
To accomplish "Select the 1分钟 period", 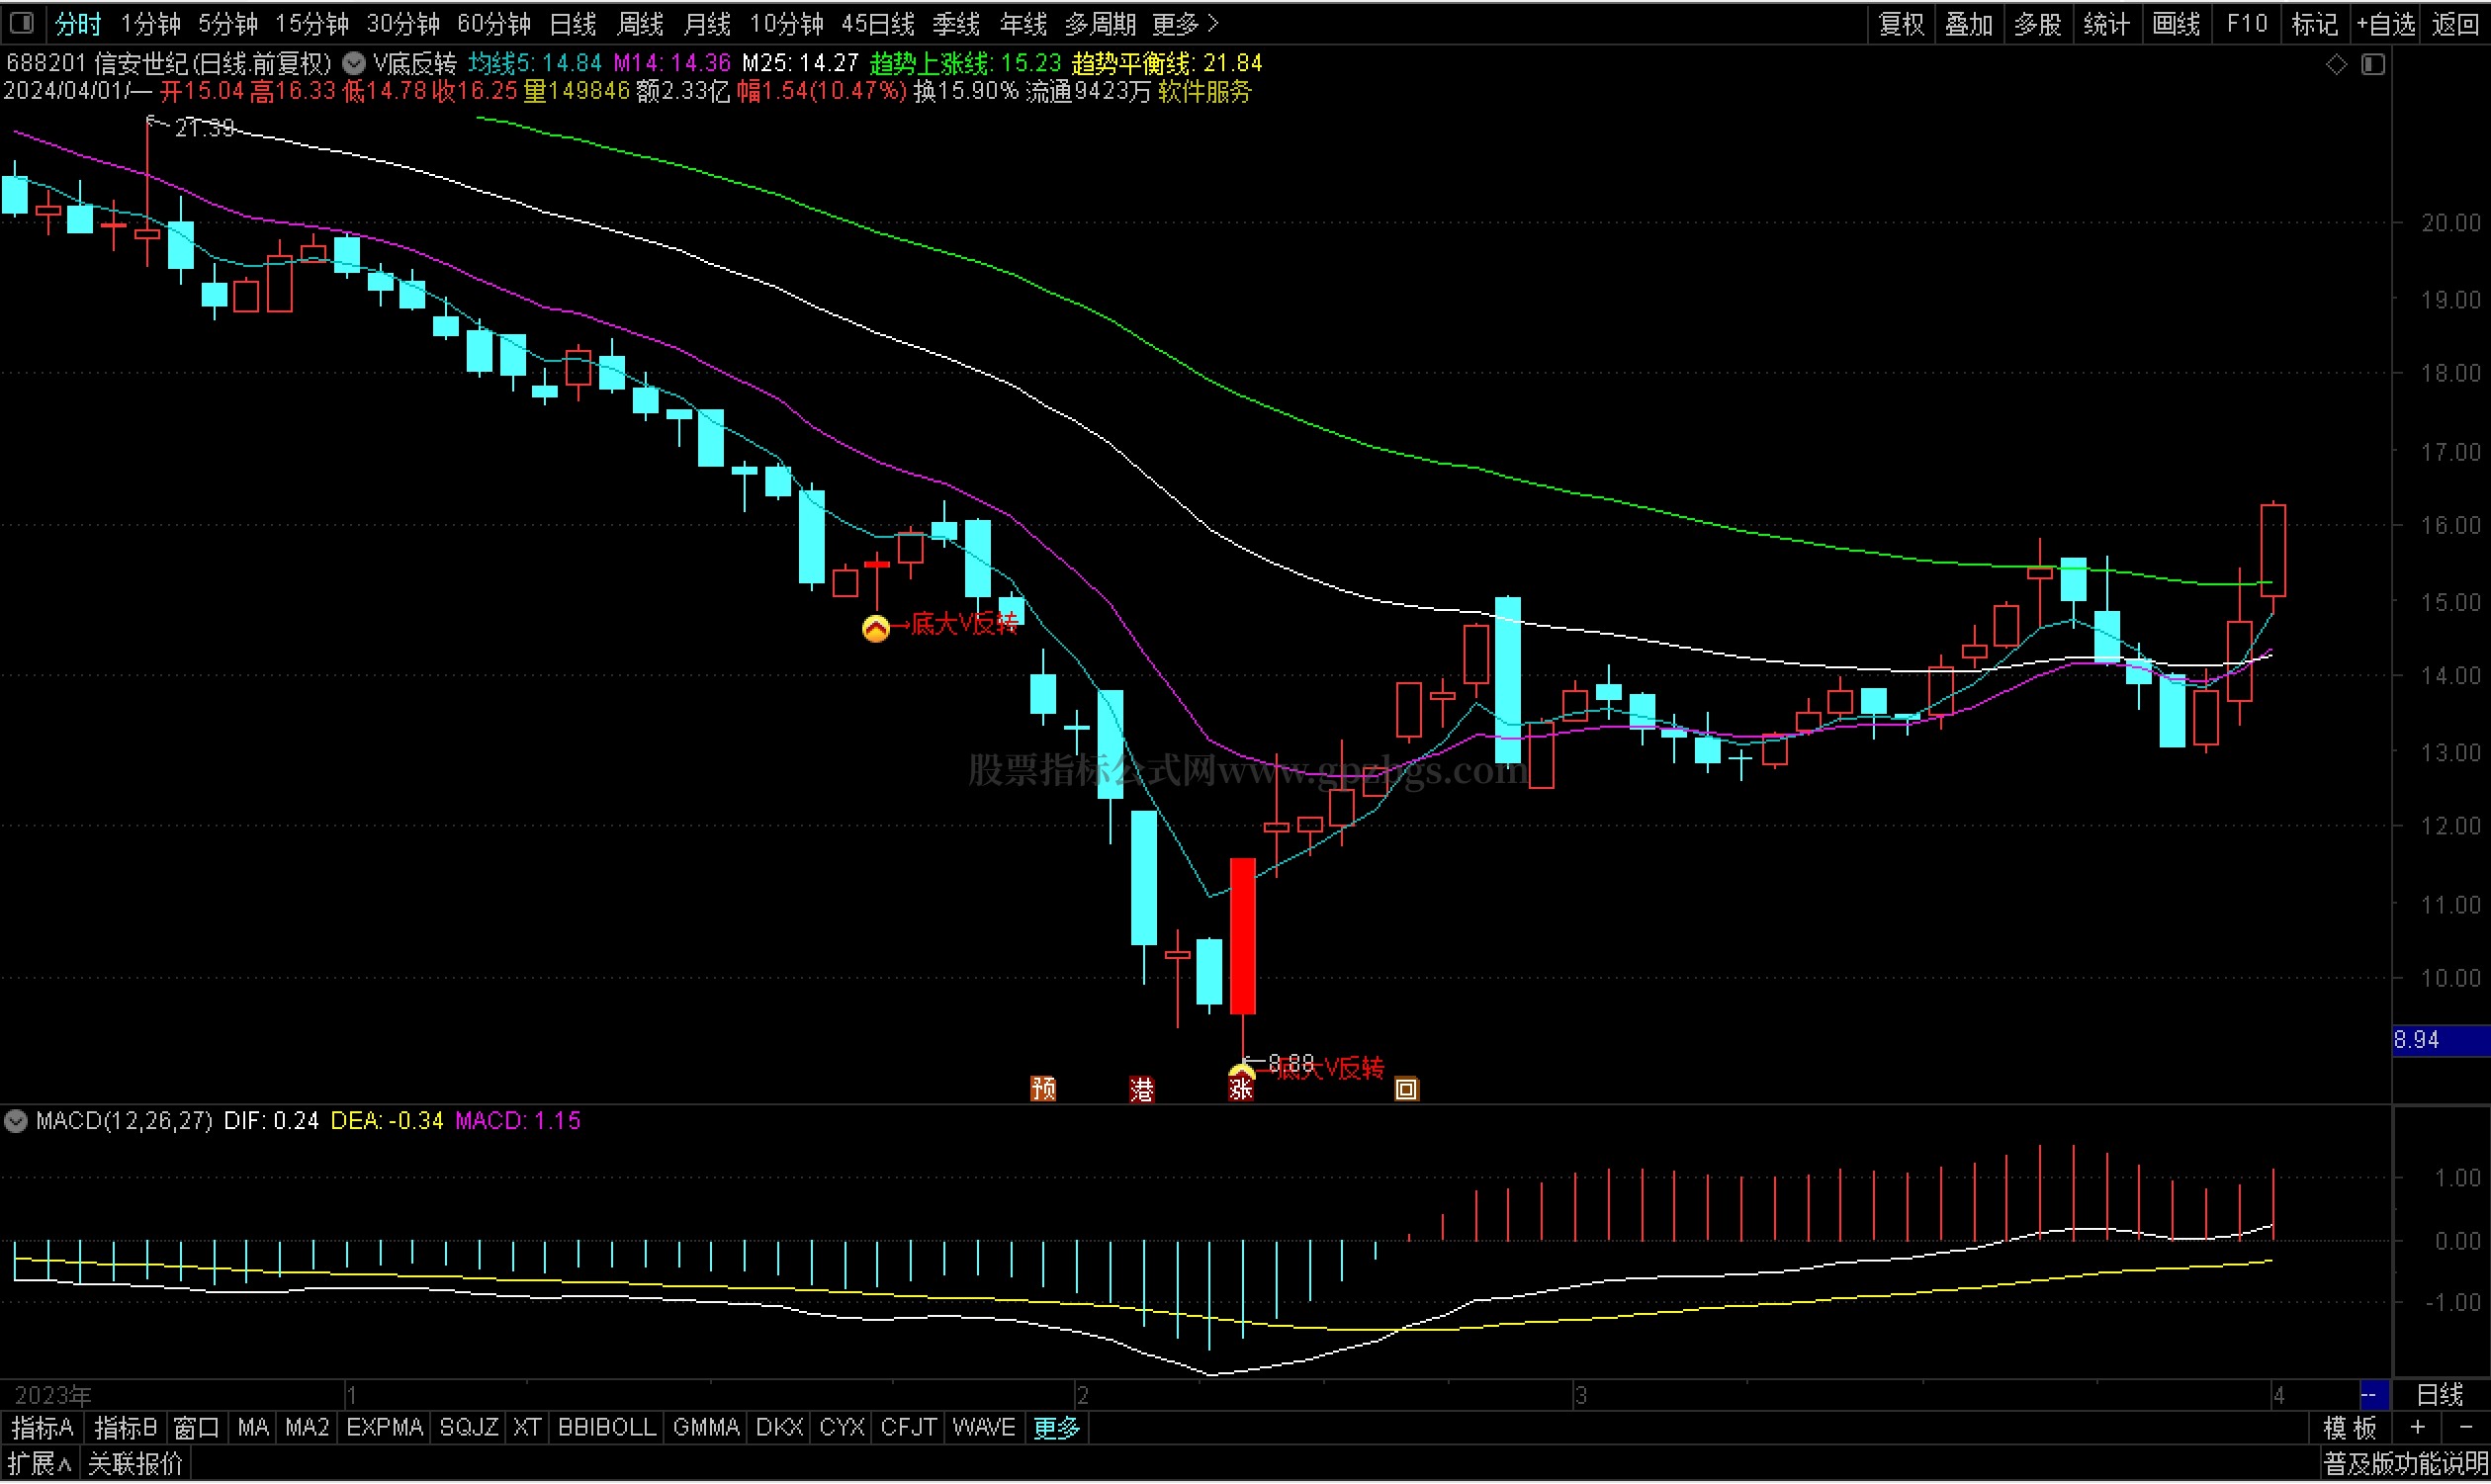I will pyautogui.click(x=150, y=23).
